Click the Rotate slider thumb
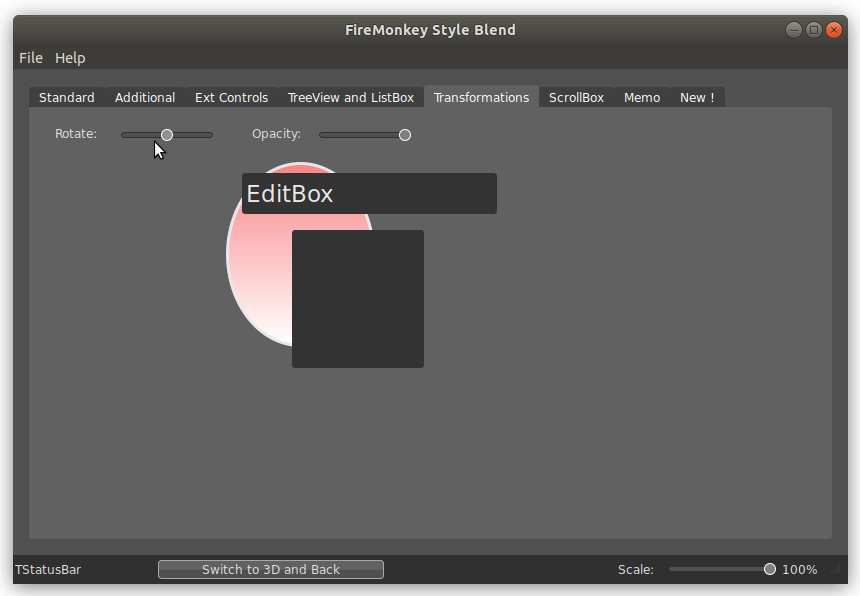The height and width of the screenshot is (596, 860). point(167,135)
